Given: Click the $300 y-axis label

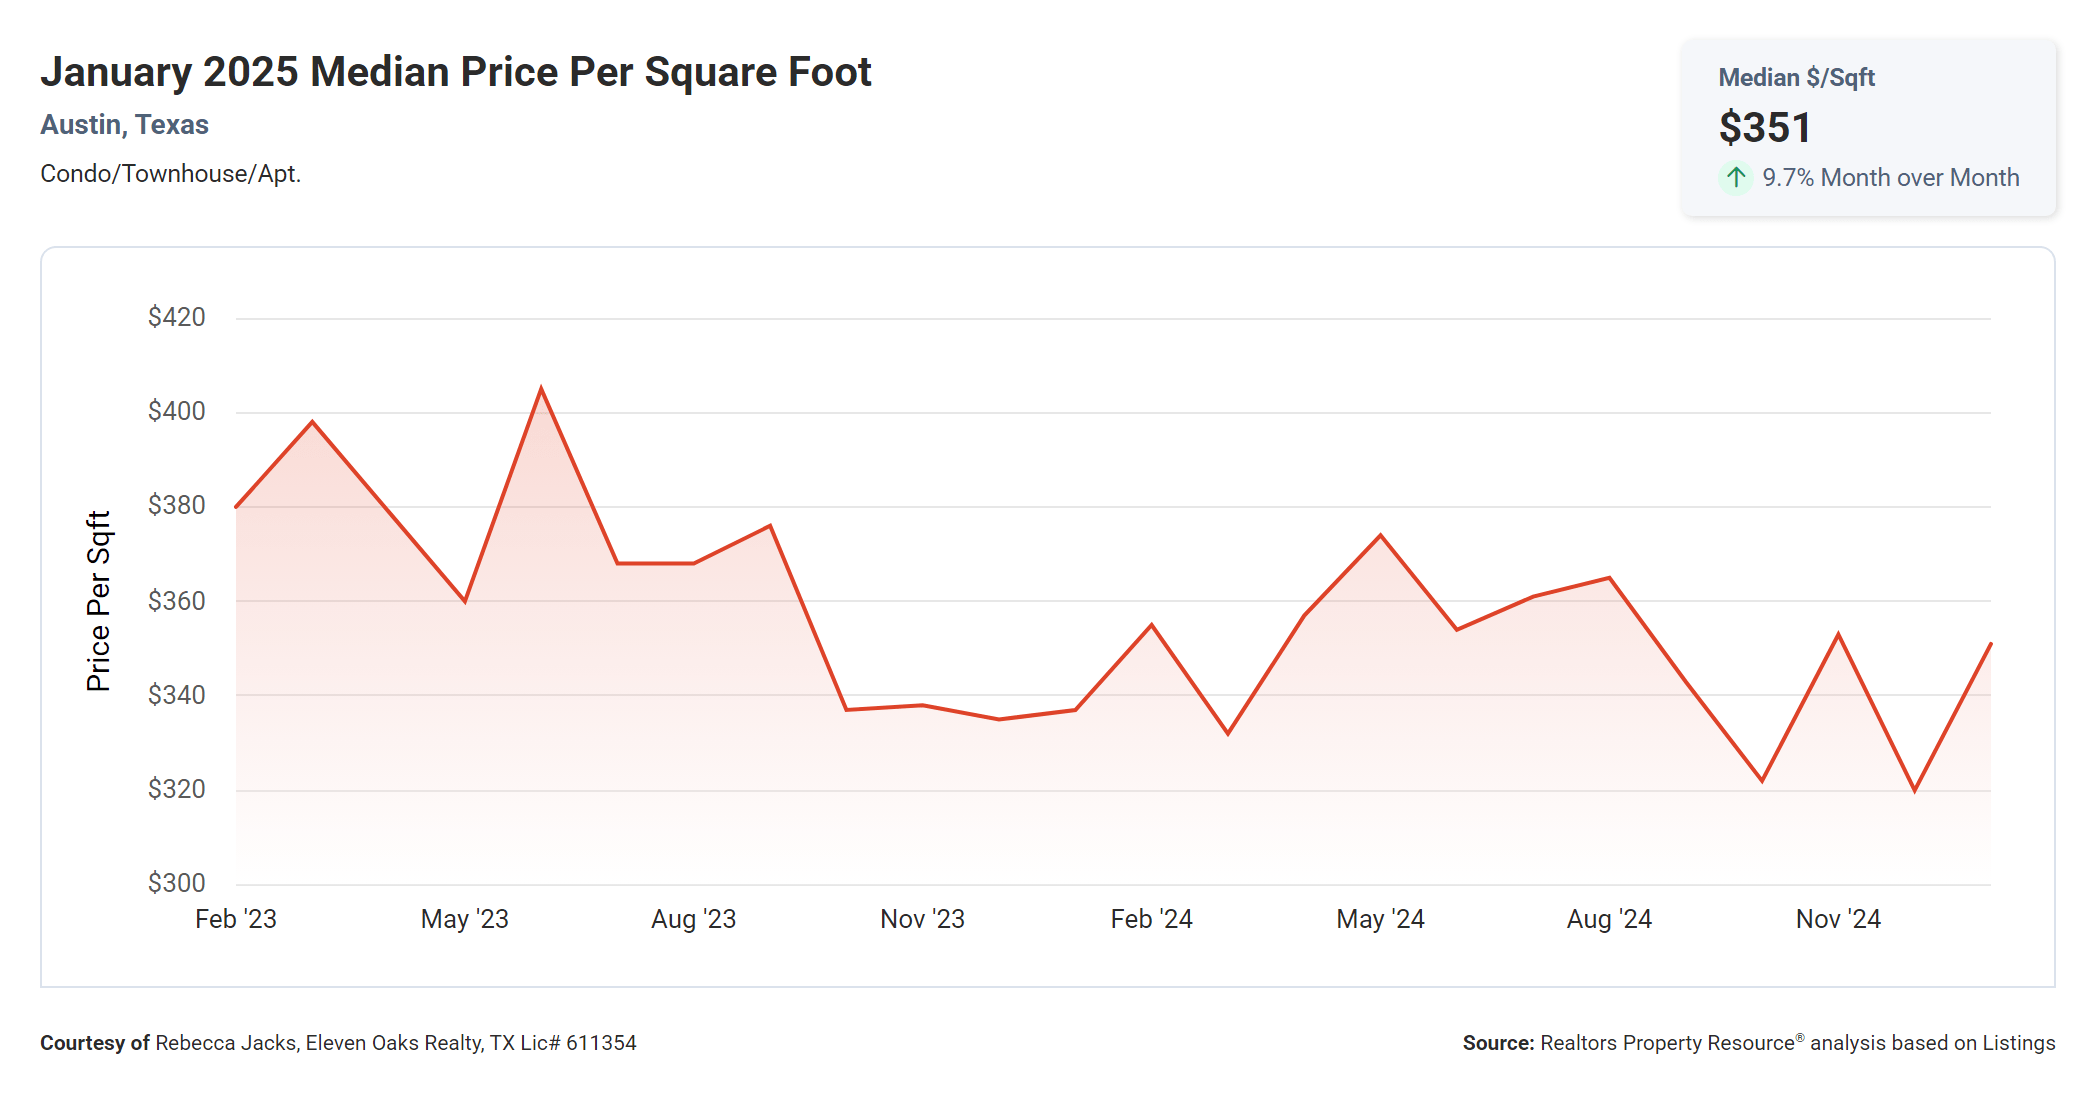Looking at the screenshot, I should [x=176, y=883].
